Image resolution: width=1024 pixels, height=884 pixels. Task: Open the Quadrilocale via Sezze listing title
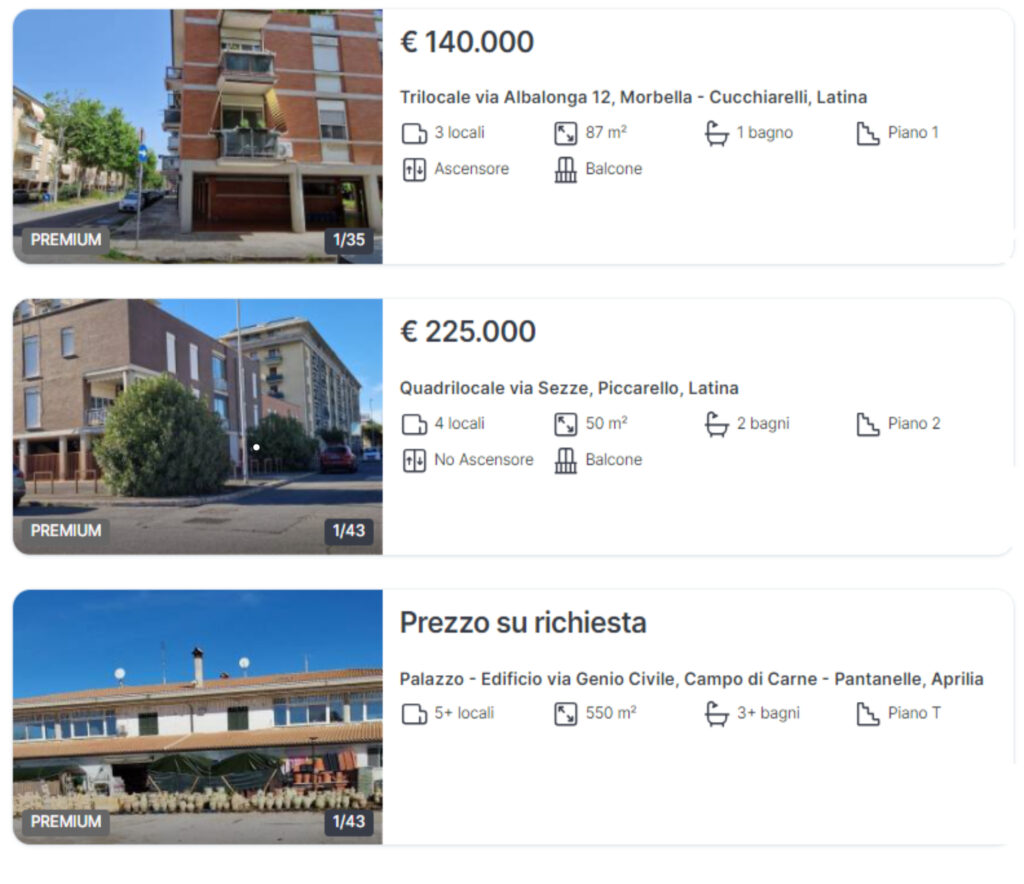pos(569,388)
